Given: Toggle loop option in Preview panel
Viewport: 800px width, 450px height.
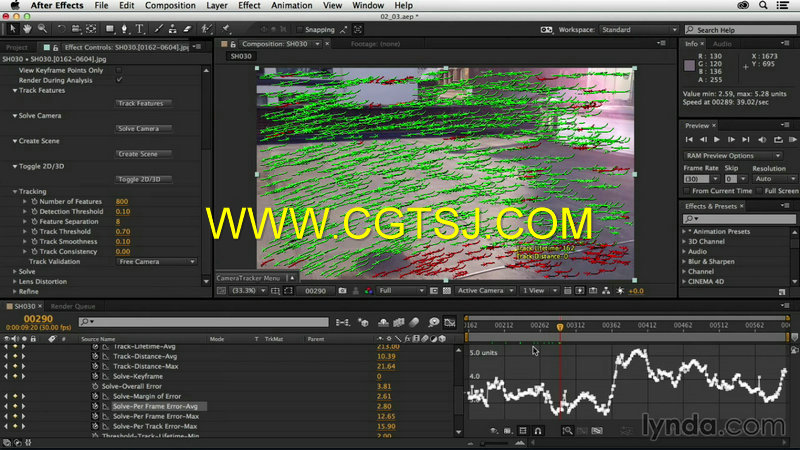Looking at the screenshot, I should (778, 139).
